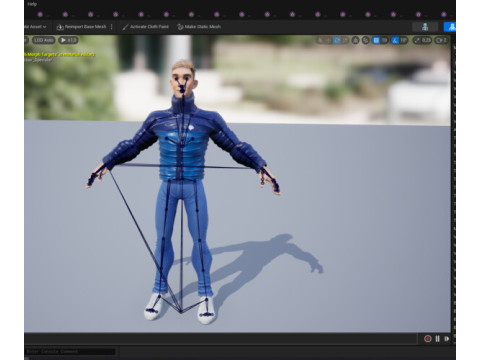The height and width of the screenshot is (360, 480).
Task: Pause the preview playback
Action: (x=437, y=339)
